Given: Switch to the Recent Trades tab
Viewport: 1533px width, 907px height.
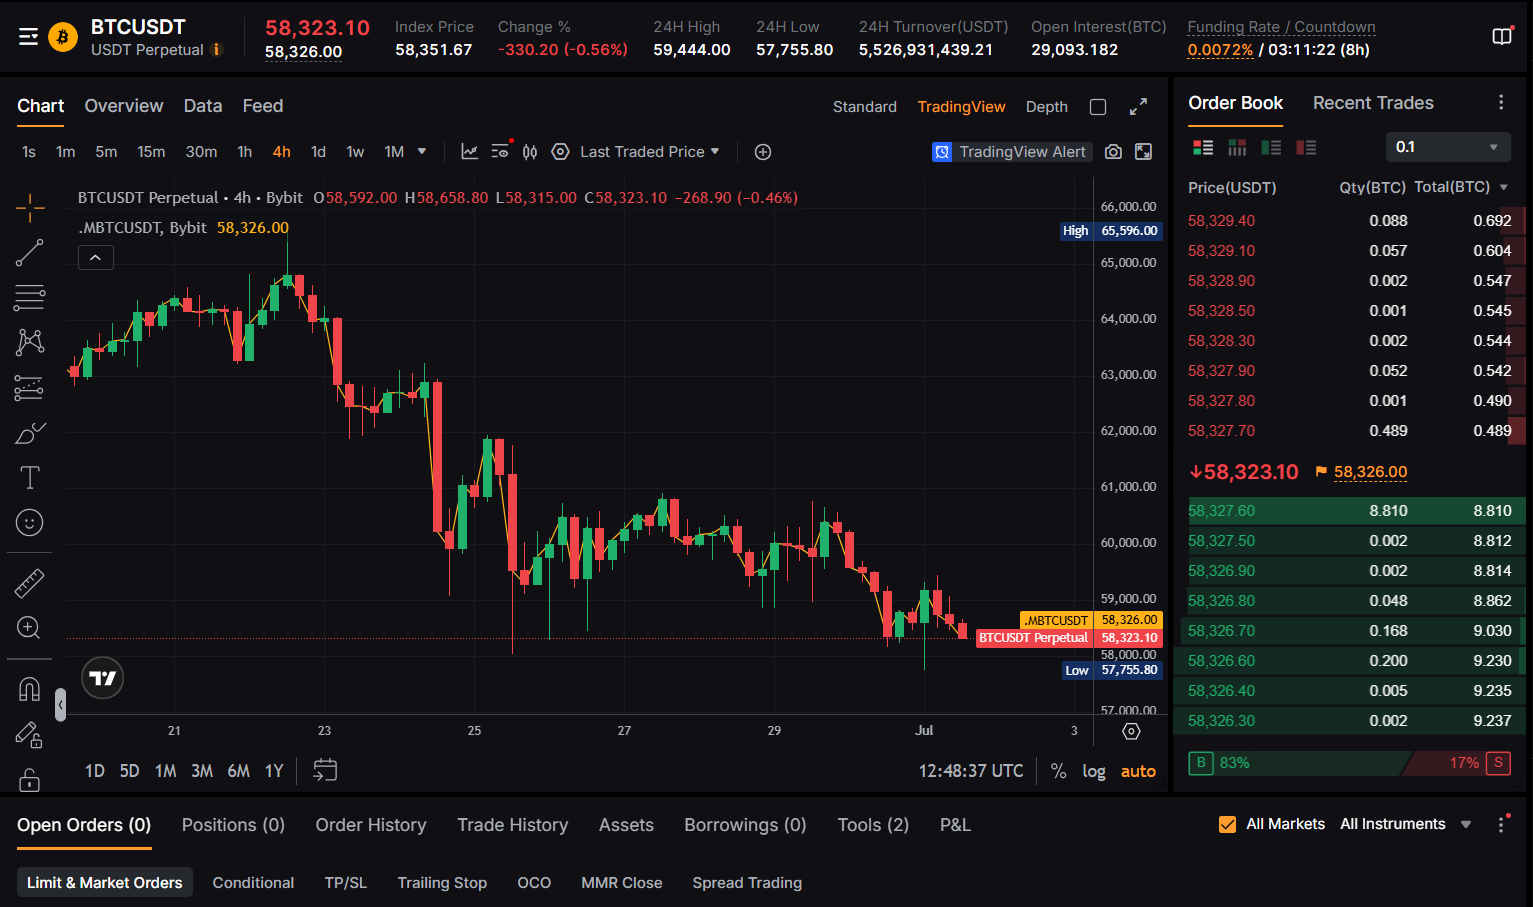Looking at the screenshot, I should [1373, 103].
